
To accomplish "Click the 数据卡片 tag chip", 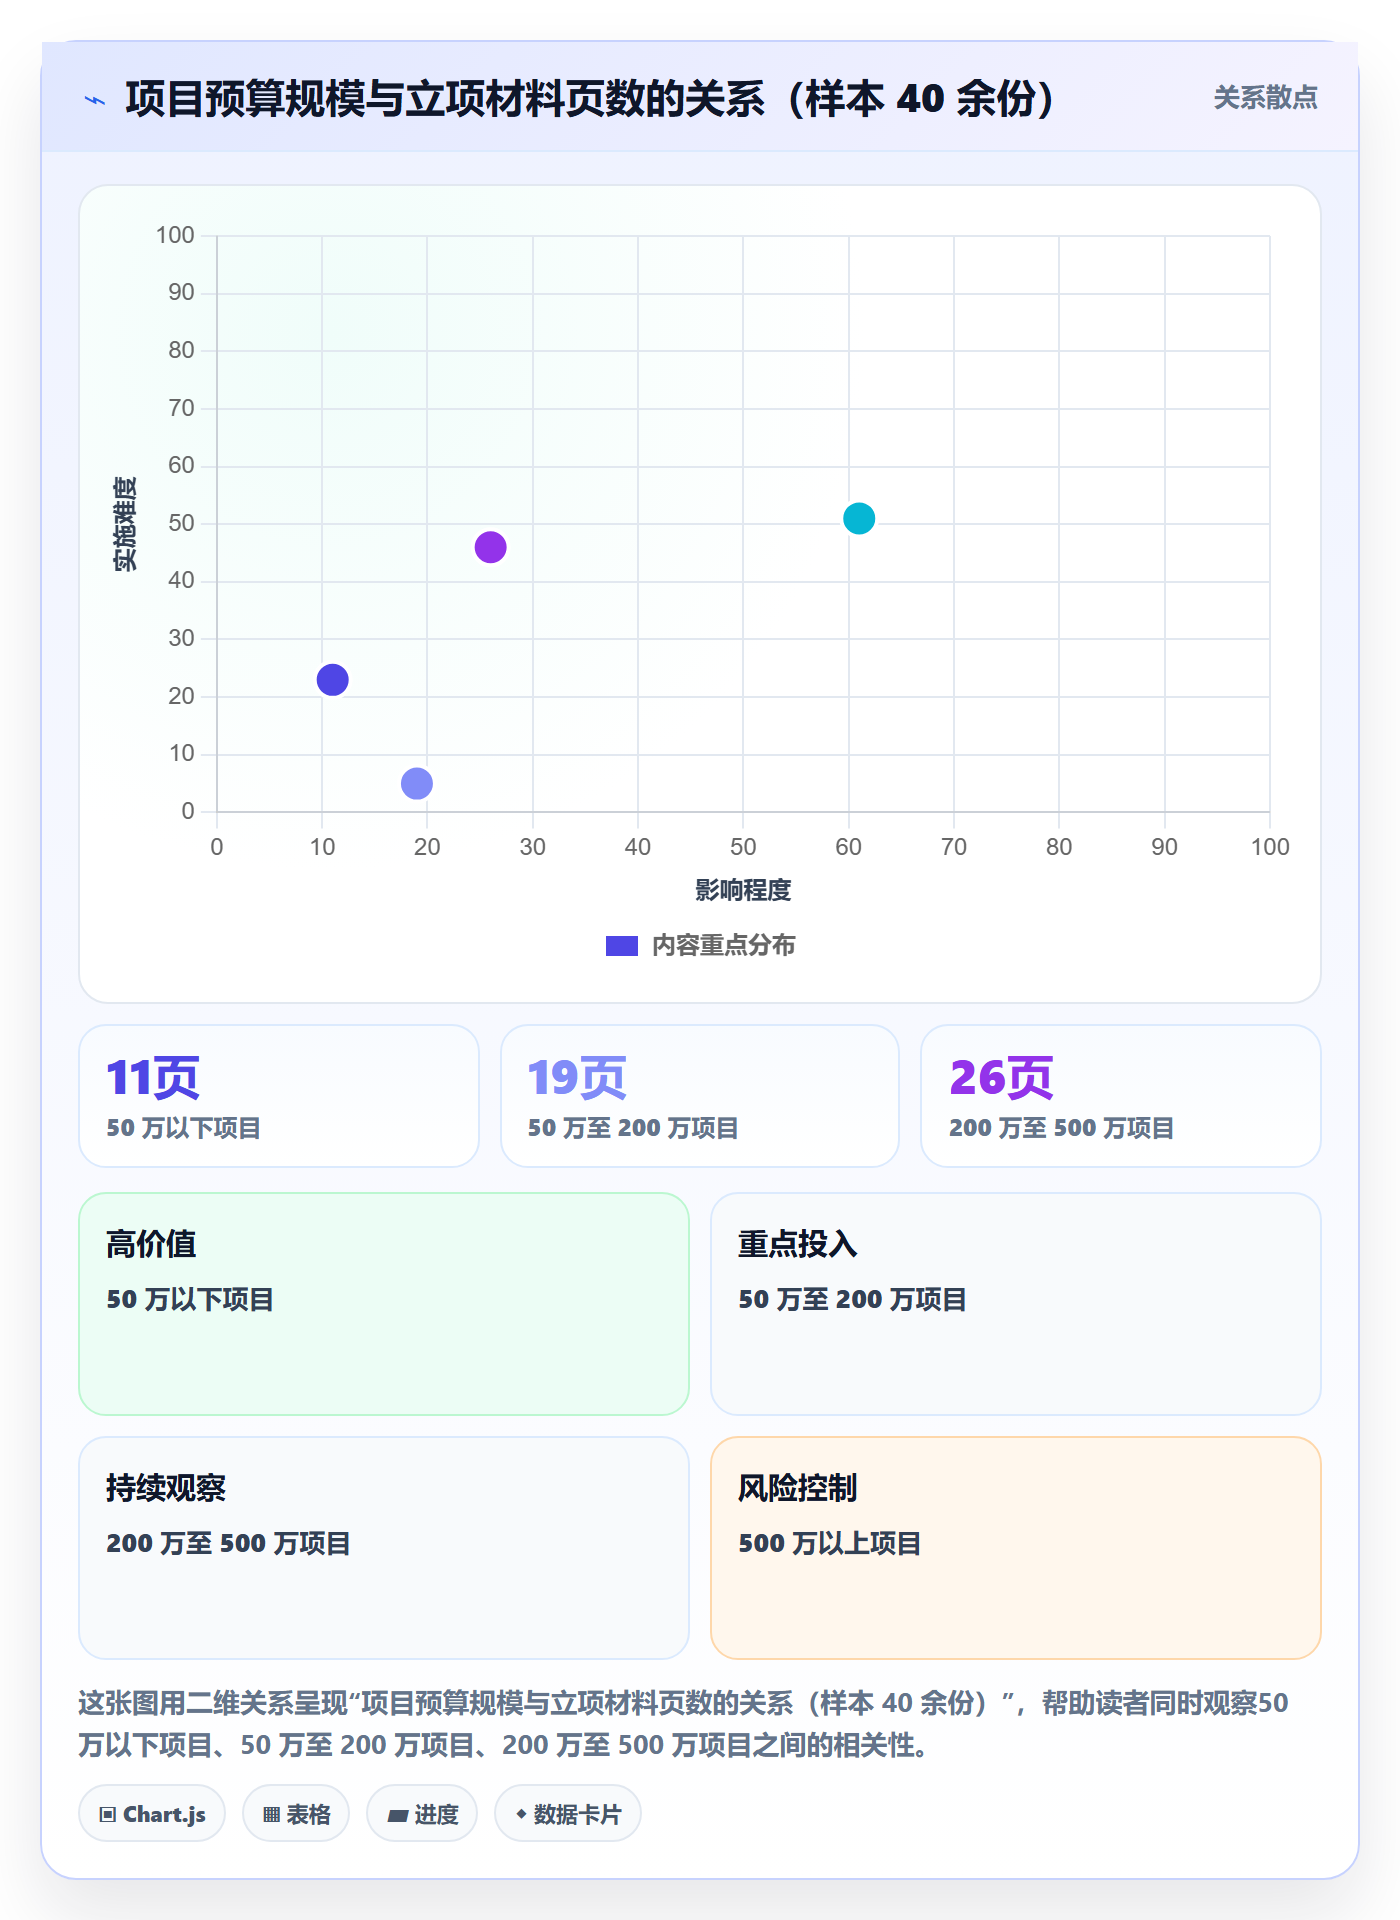I will click(x=568, y=1814).
